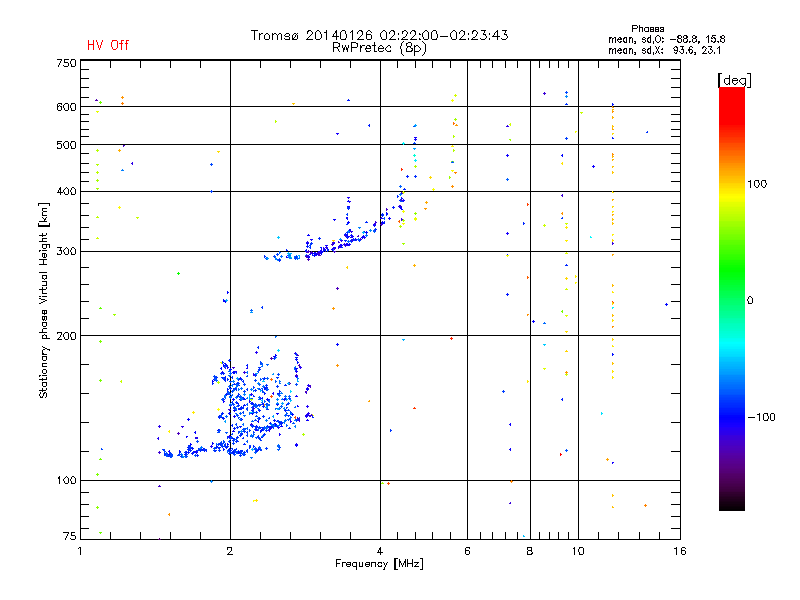This screenshot has width=800, height=600.
Task: Click the y-axis tick label '200'
Action: pos(66,336)
